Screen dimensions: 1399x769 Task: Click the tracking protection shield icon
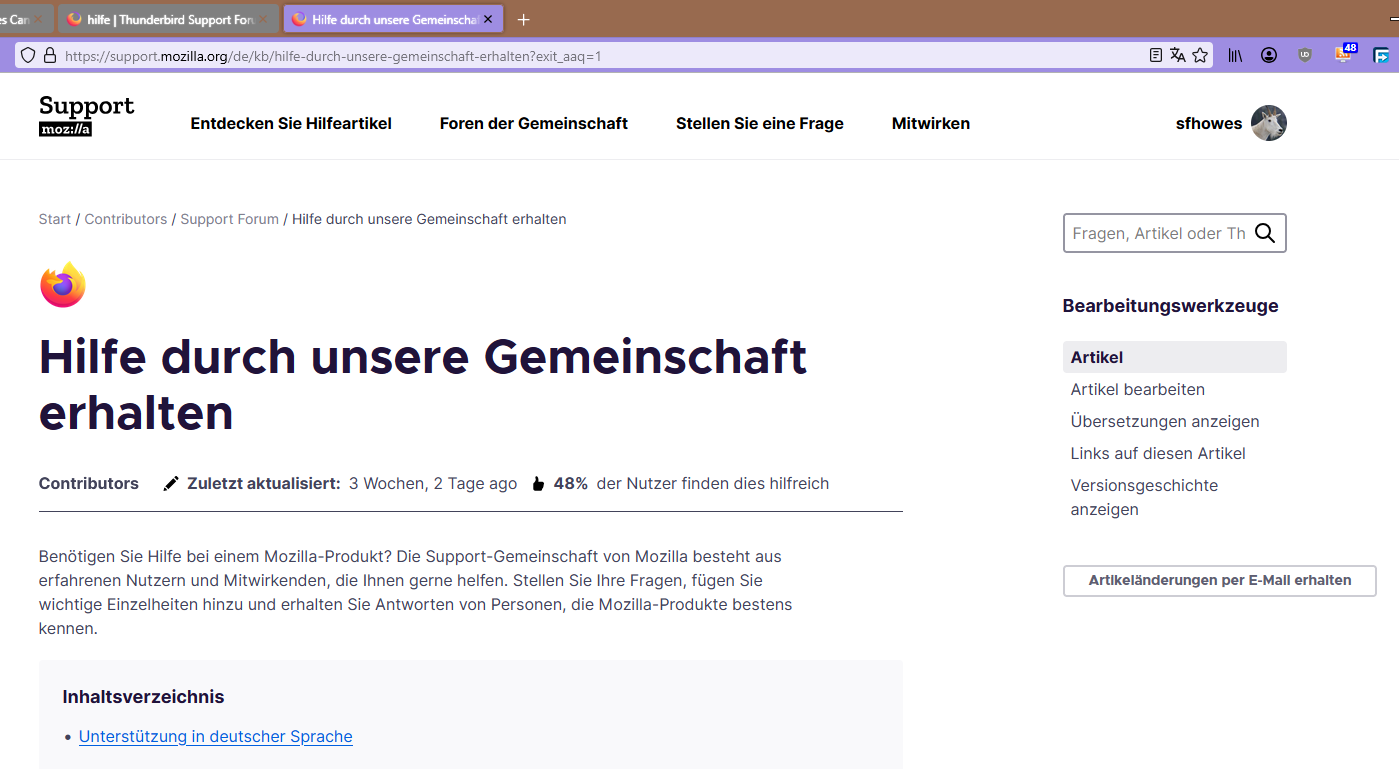[x=28, y=56]
